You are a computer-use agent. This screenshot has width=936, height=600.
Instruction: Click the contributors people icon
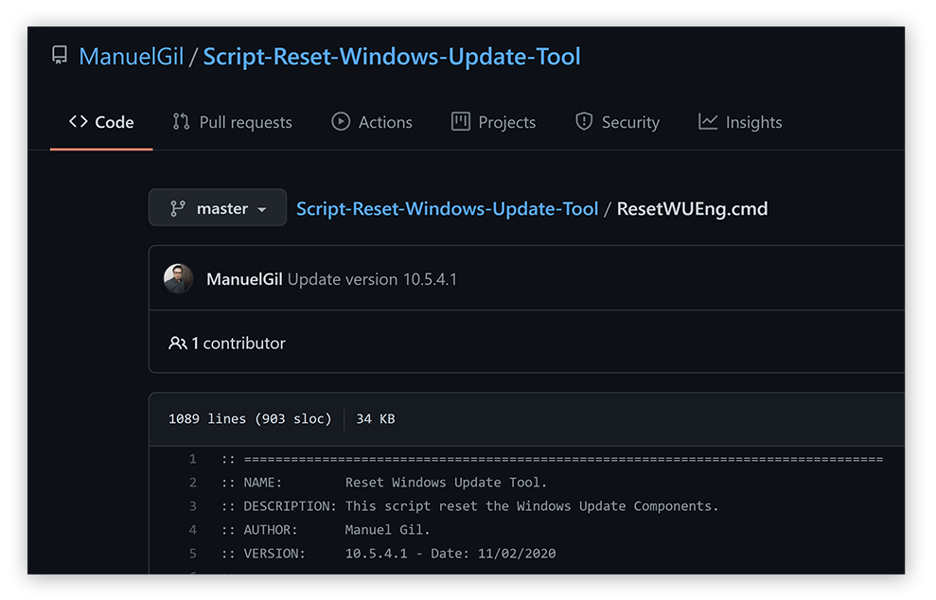click(x=177, y=342)
